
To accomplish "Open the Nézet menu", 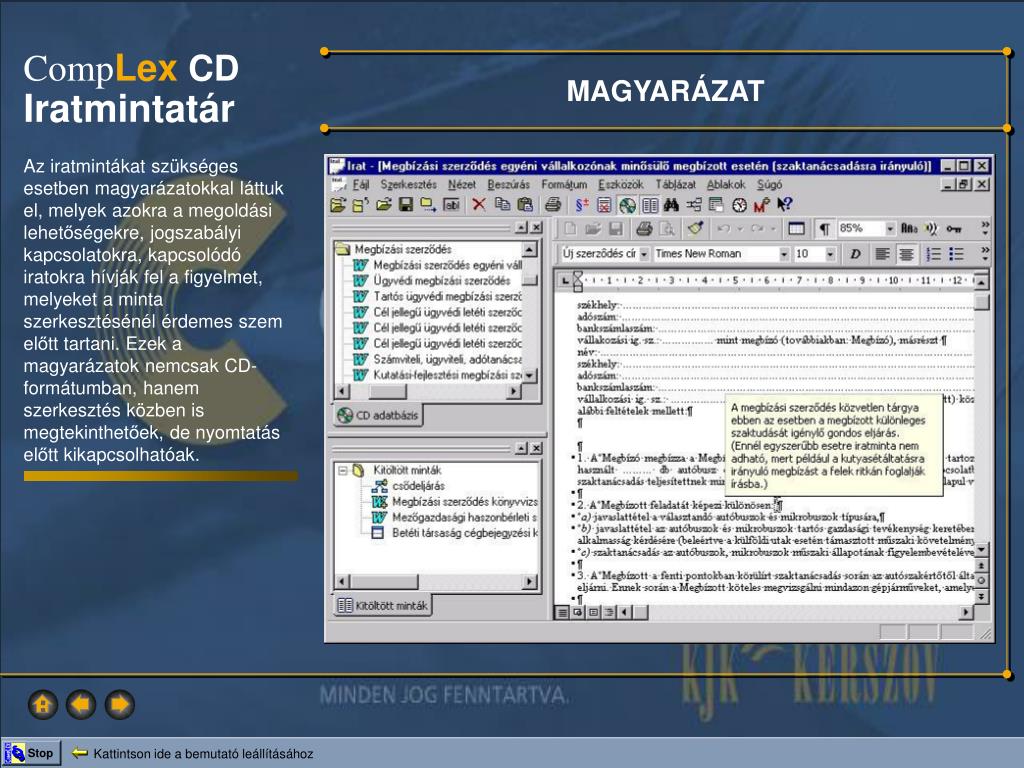I will tap(462, 185).
